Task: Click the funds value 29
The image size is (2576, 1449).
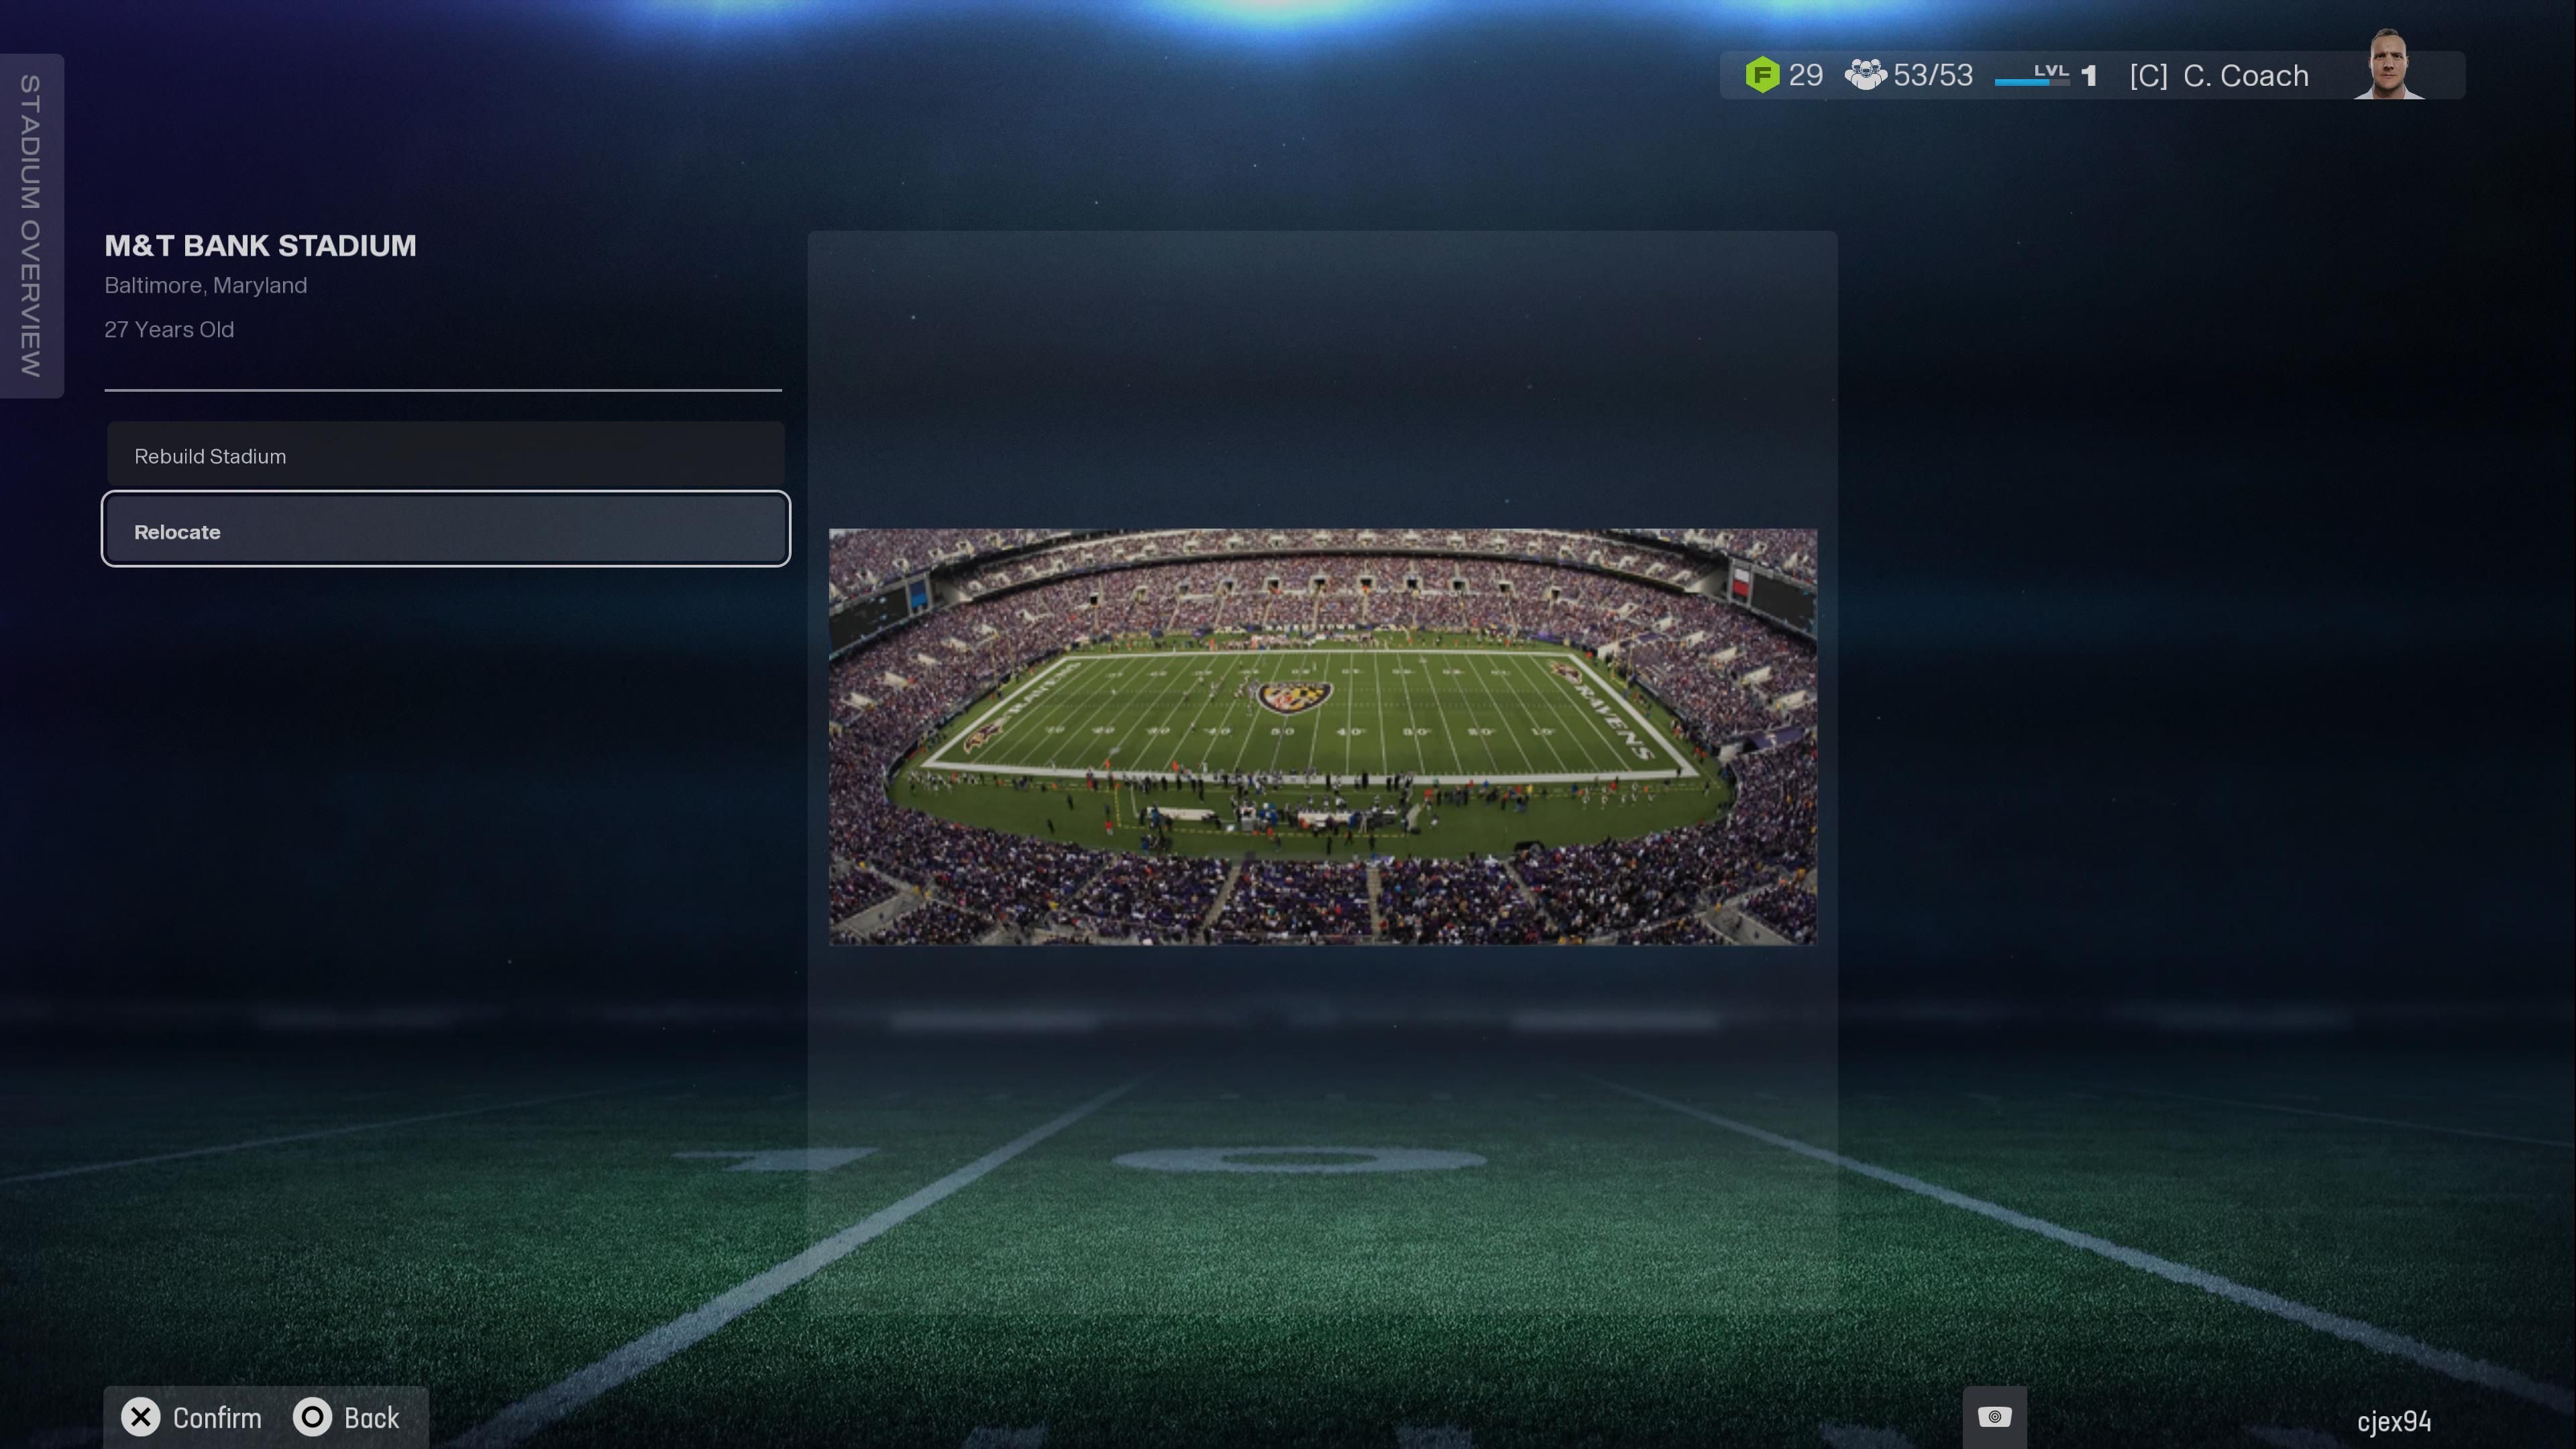Action: (x=1805, y=75)
